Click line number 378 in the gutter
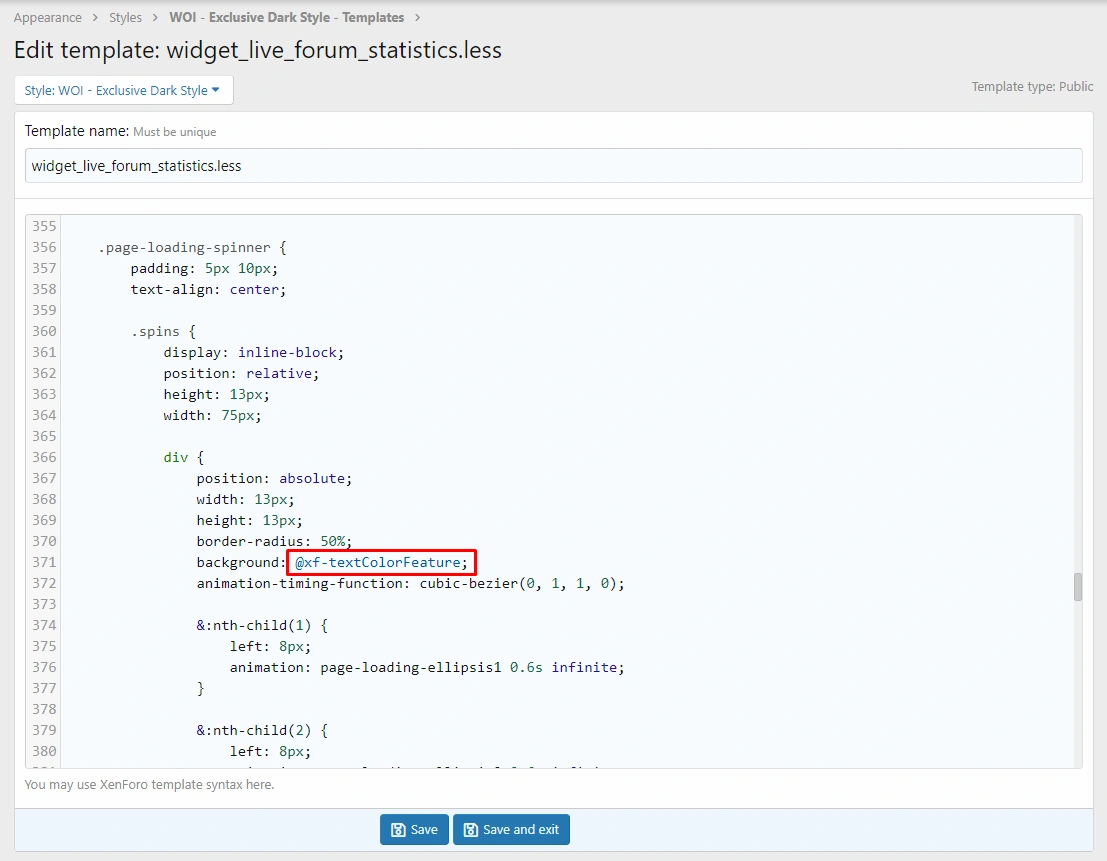This screenshot has width=1107, height=861. coord(44,709)
